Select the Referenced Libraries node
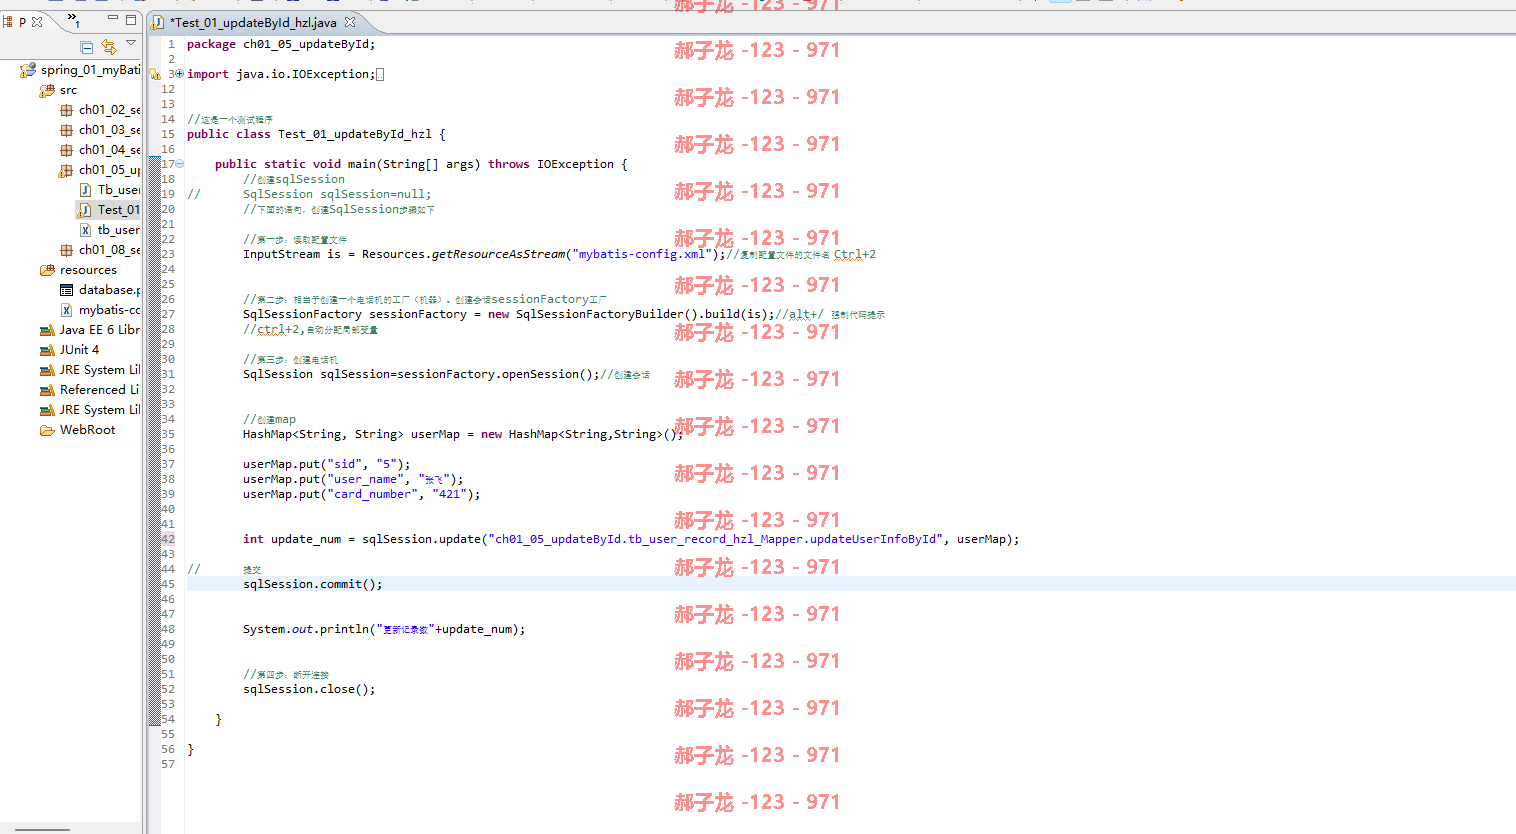 (90, 390)
